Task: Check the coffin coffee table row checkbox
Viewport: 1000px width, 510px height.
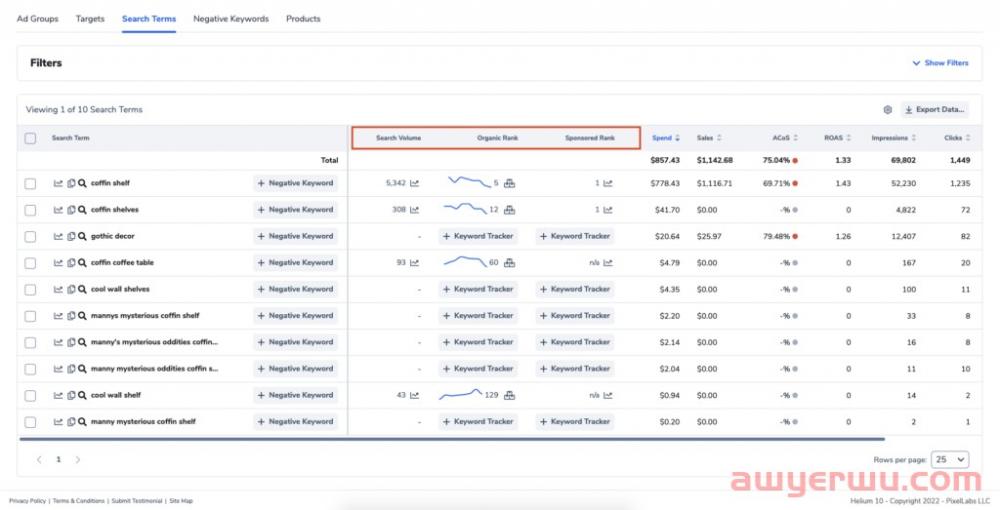Action: 30,263
